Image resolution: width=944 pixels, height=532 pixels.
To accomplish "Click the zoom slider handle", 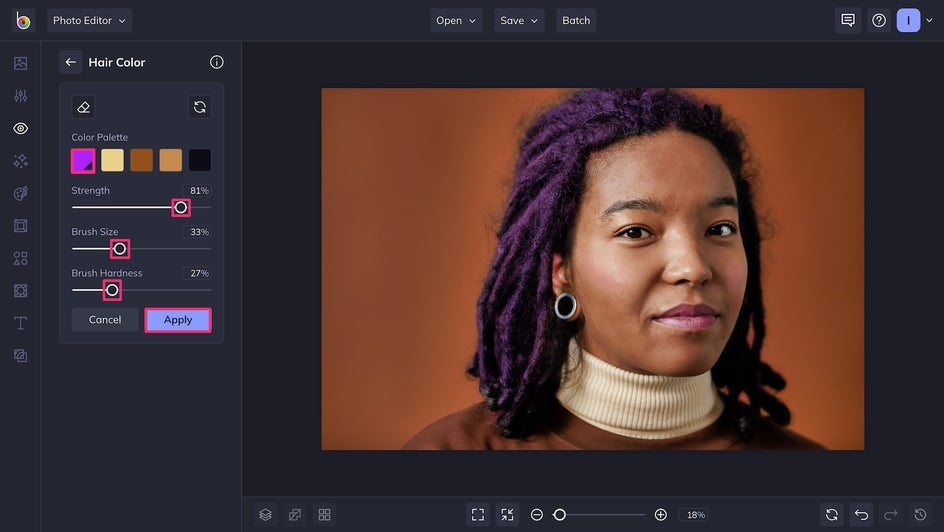I will [559, 515].
